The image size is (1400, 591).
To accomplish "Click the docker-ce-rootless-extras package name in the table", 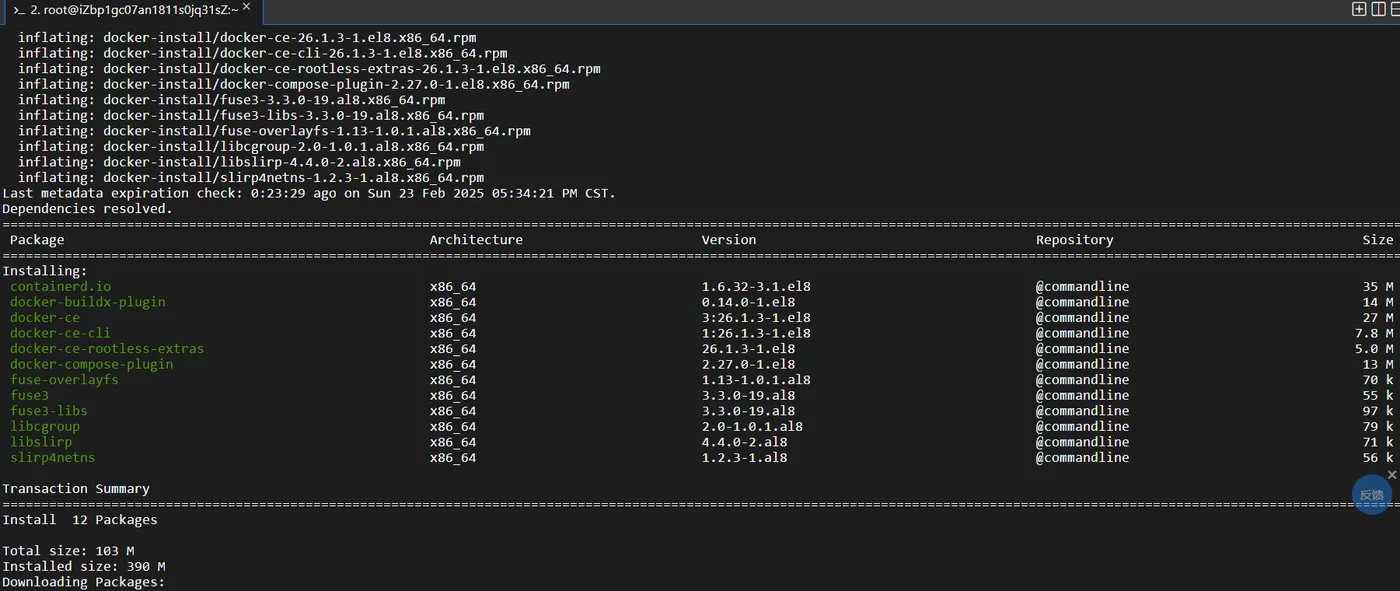I will [107, 349].
